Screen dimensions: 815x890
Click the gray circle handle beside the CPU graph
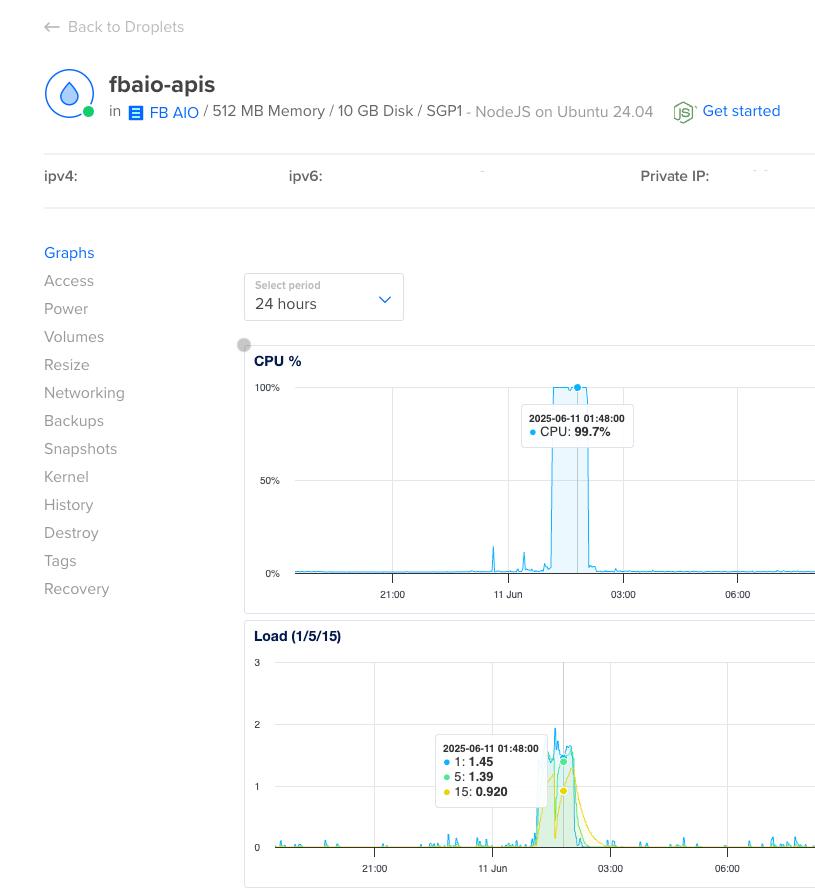tap(244, 345)
